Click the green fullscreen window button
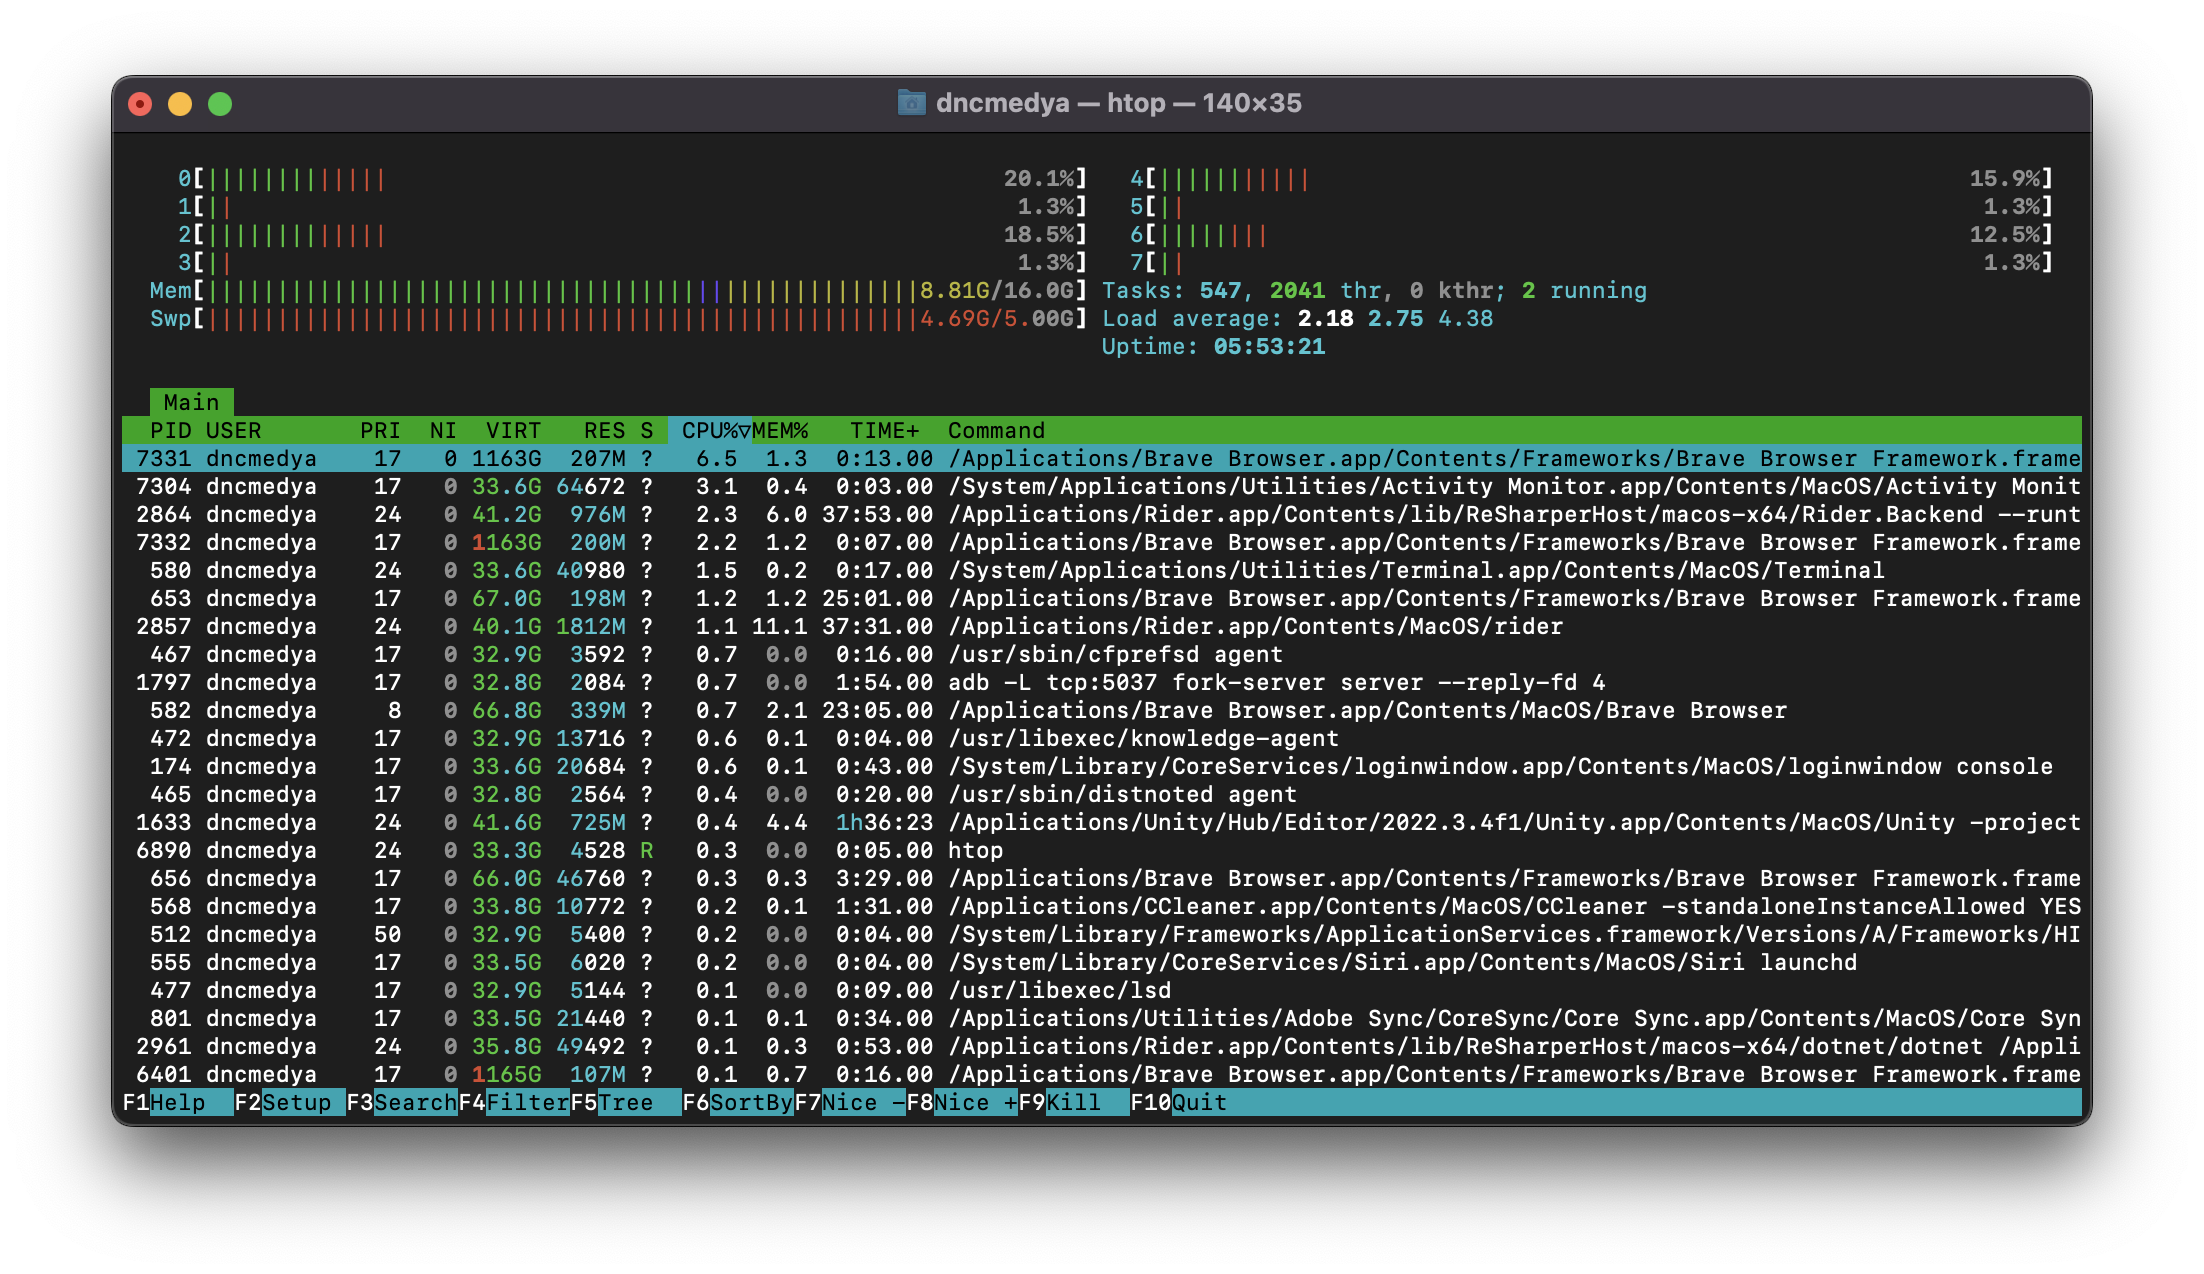Image resolution: width=2204 pixels, height=1274 pixels. (220, 104)
